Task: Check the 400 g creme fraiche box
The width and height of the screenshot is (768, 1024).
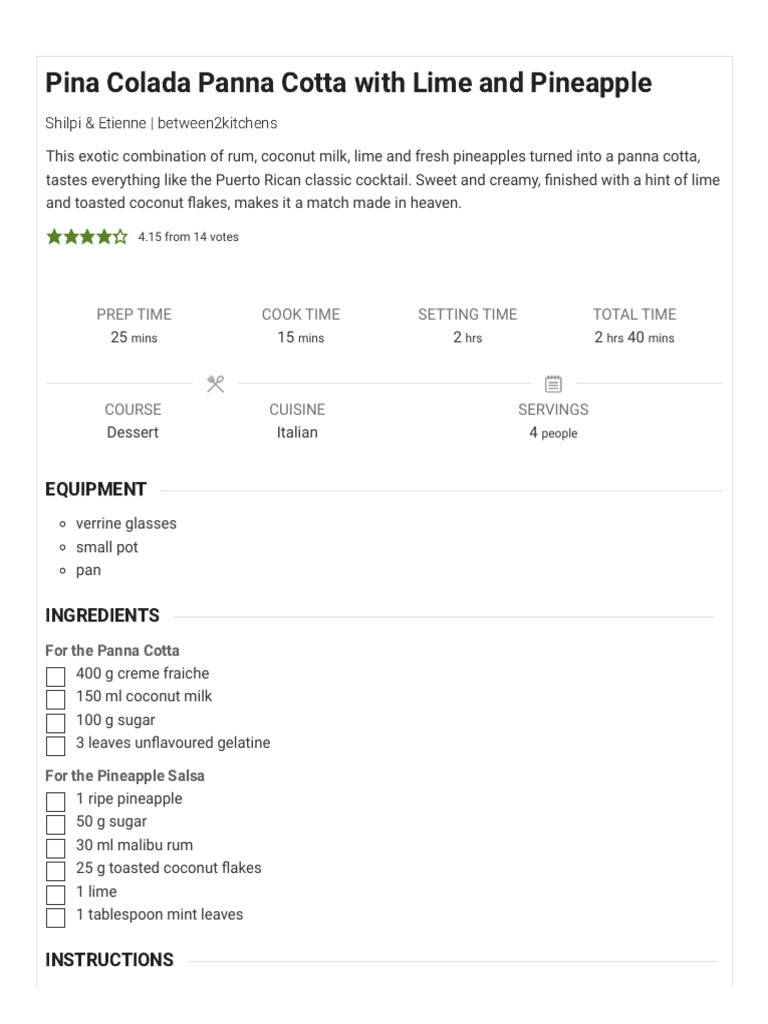Action: pos(56,677)
